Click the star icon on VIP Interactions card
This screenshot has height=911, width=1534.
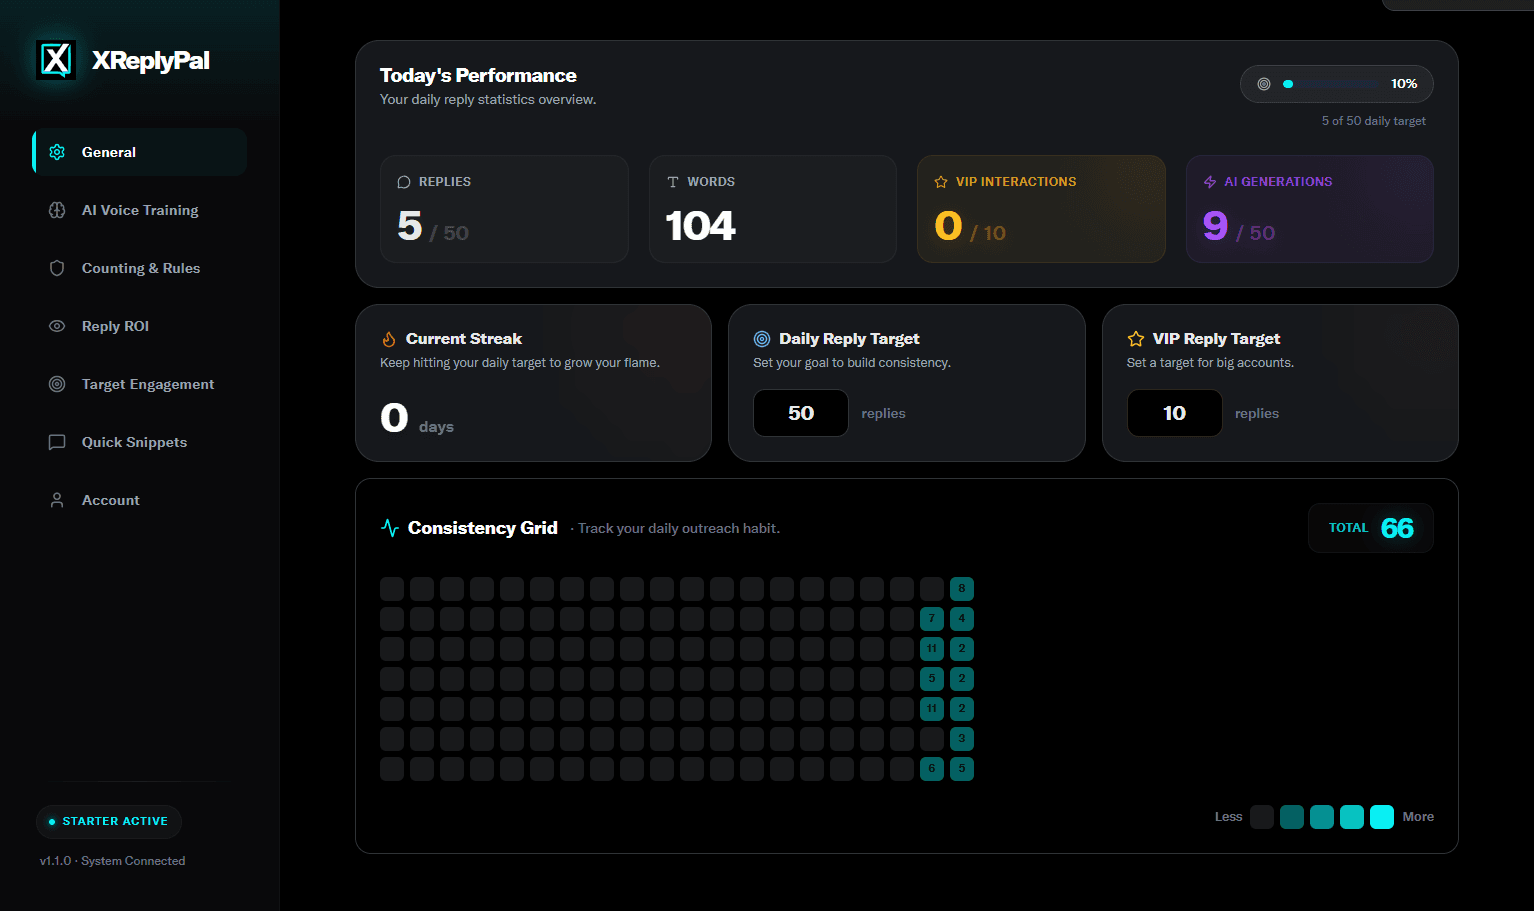click(940, 181)
